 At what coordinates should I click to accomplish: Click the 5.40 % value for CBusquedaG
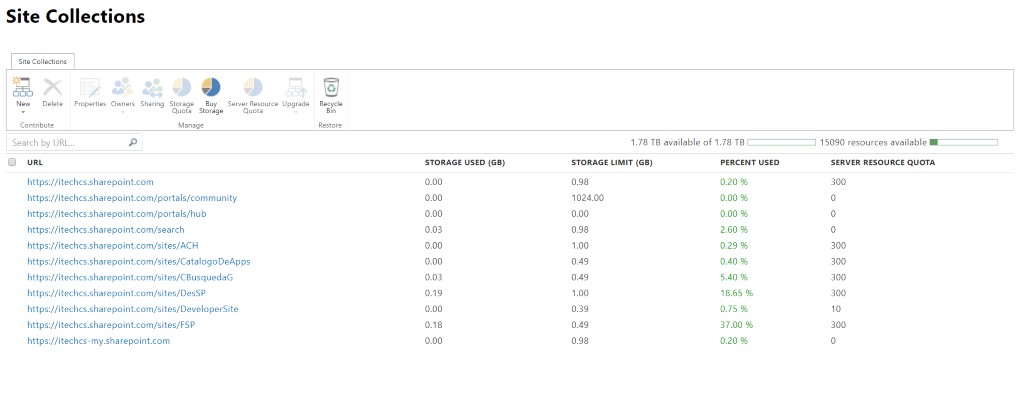click(x=734, y=277)
